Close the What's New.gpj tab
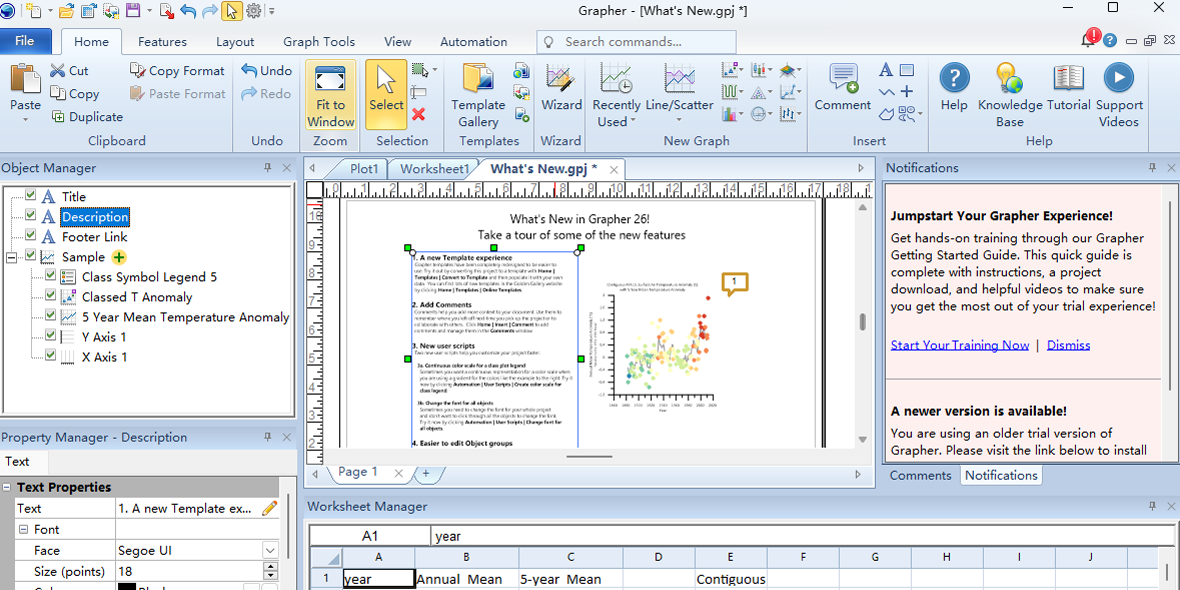Screen dimensions: 1180x590 click(x=614, y=169)
